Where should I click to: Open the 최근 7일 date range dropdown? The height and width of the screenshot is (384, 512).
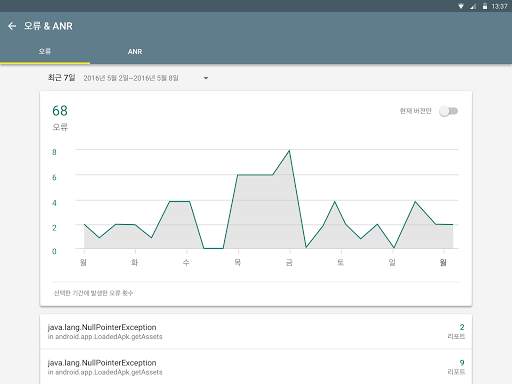[128, 78]
